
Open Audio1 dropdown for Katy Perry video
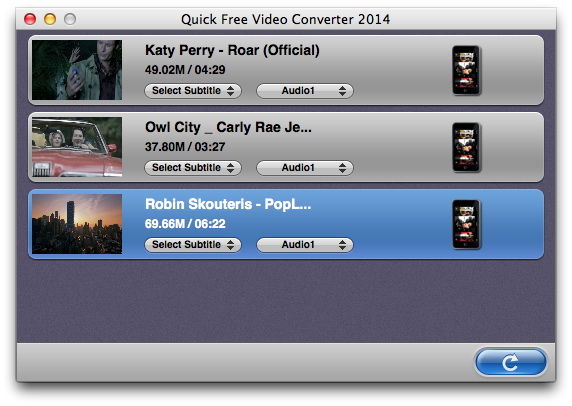tap(305, 90)
